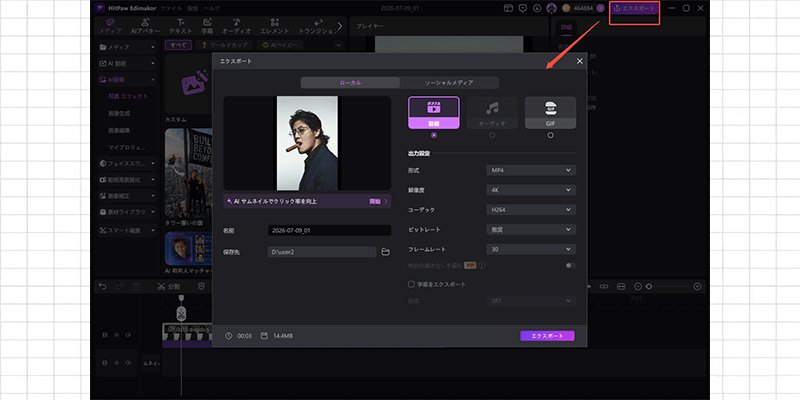Click the file size icon in dialog footer

[x=264, y=336]
